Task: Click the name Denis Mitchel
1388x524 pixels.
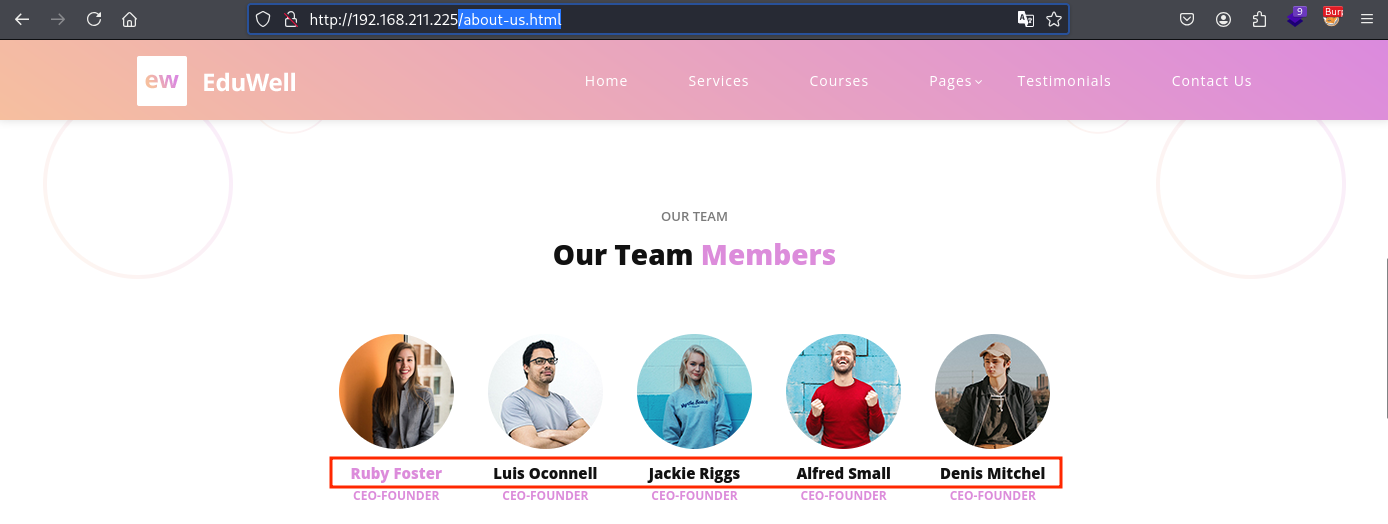Action: [x=992, y=473]
